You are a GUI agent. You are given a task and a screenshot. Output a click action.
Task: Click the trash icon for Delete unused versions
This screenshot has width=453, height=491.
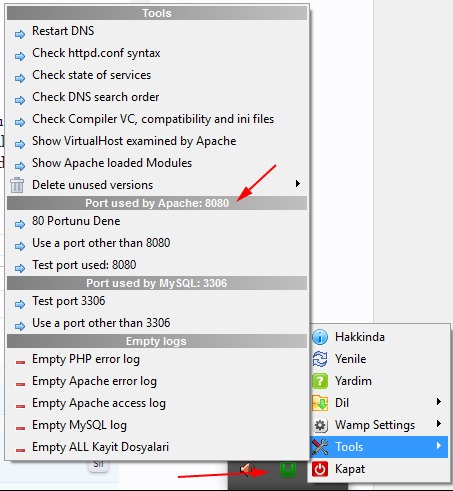click(x=17, y=185)
